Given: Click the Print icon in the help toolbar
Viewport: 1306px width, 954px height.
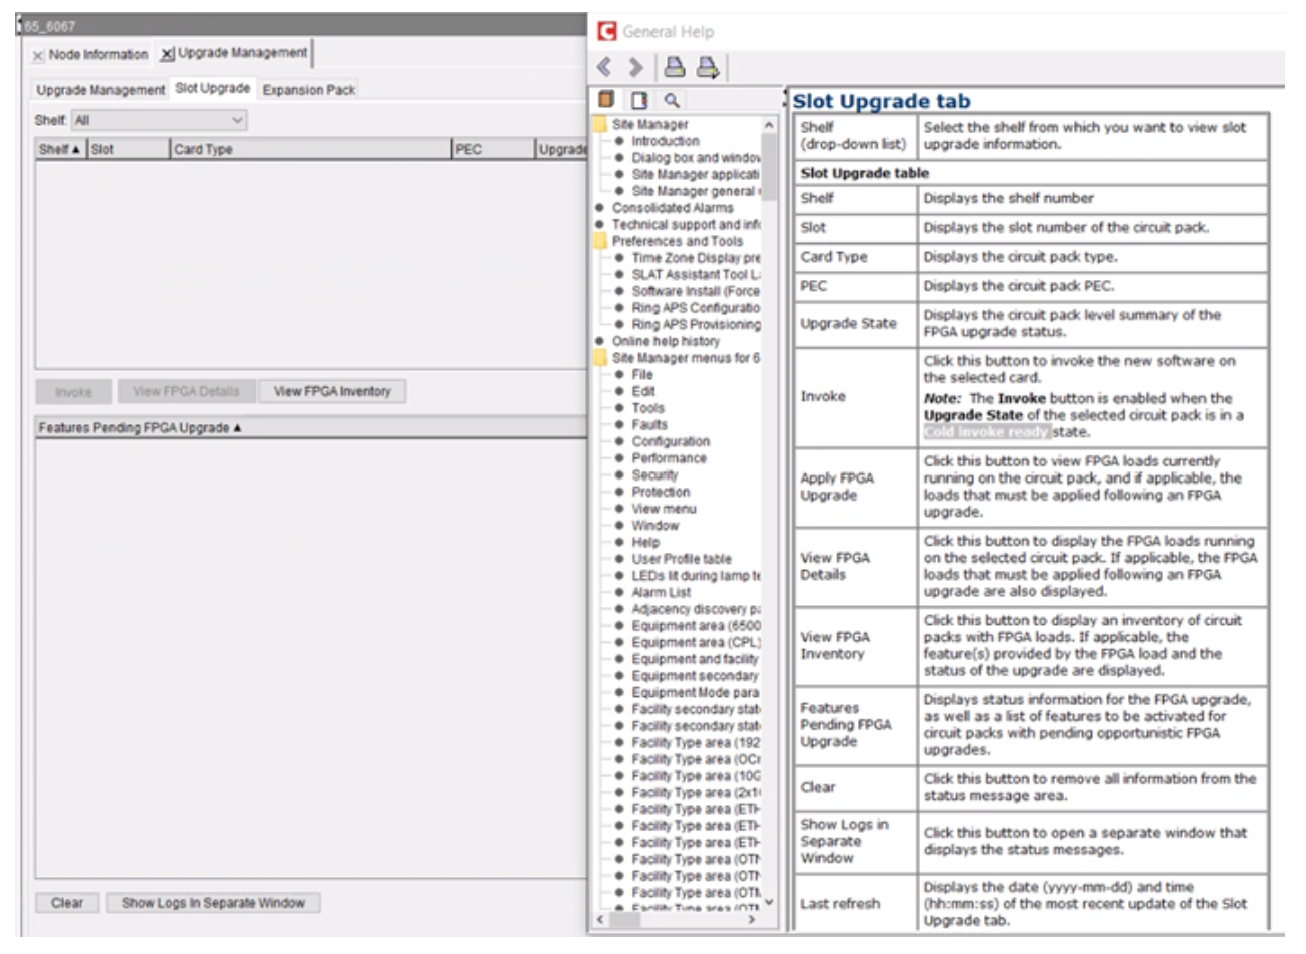Looking at the screenshot, I should coord(675,67).
